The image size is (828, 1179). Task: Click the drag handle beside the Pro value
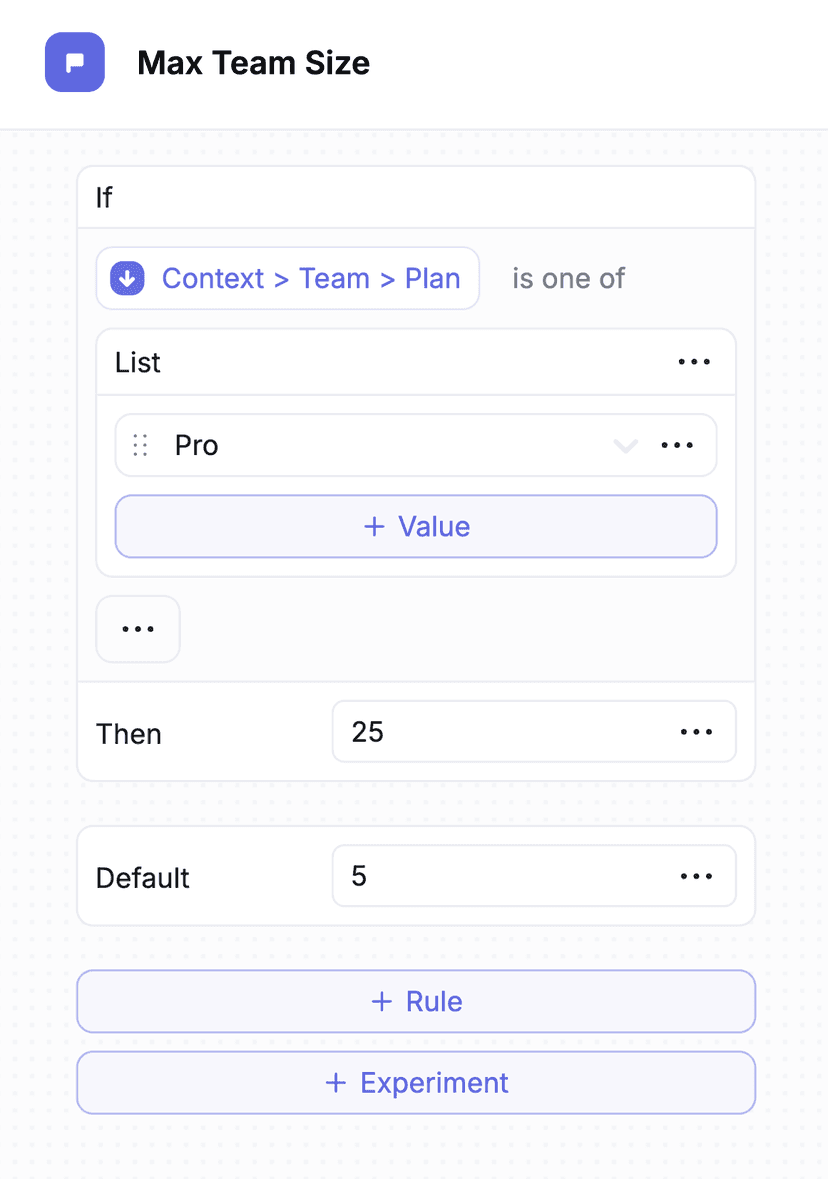click(142, 445)
